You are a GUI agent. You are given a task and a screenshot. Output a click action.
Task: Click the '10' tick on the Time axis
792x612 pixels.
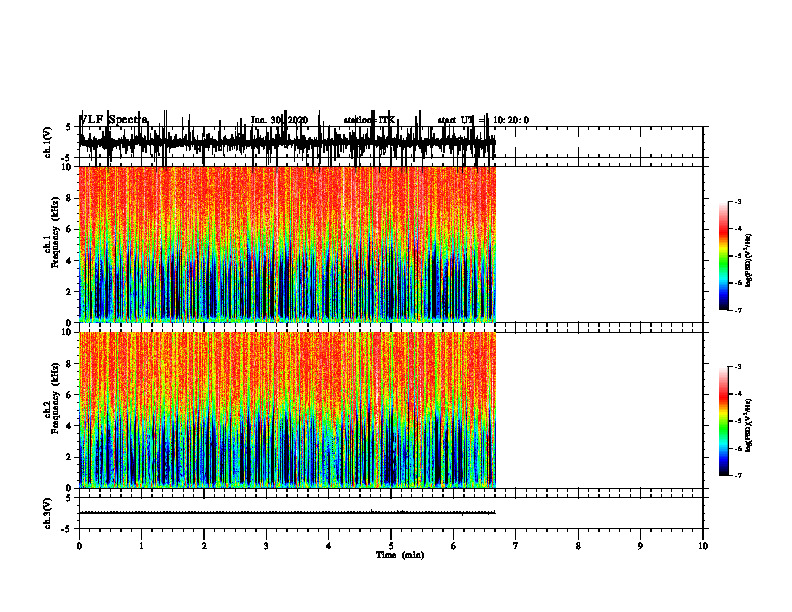click(x=703, y=546)
